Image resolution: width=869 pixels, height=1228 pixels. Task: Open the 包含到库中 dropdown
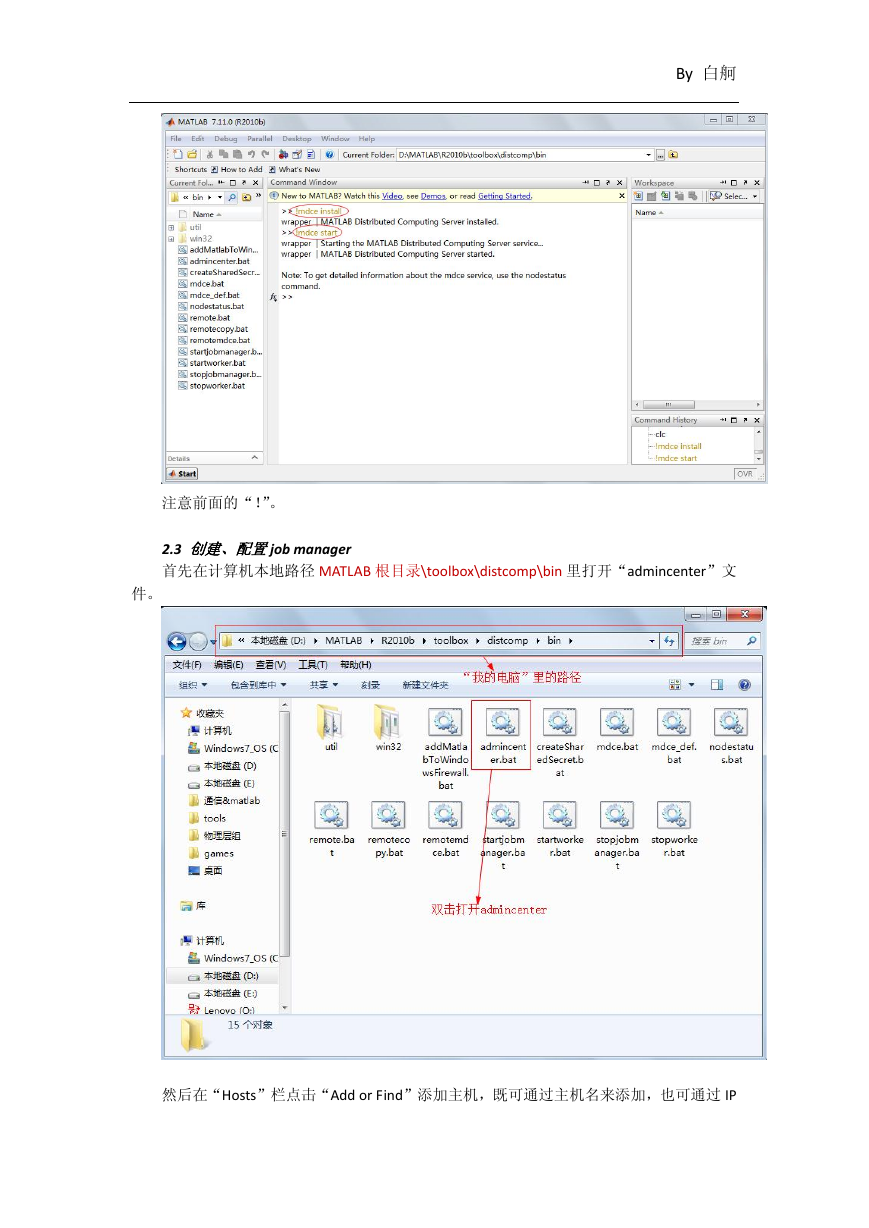[x=258, y=685]
